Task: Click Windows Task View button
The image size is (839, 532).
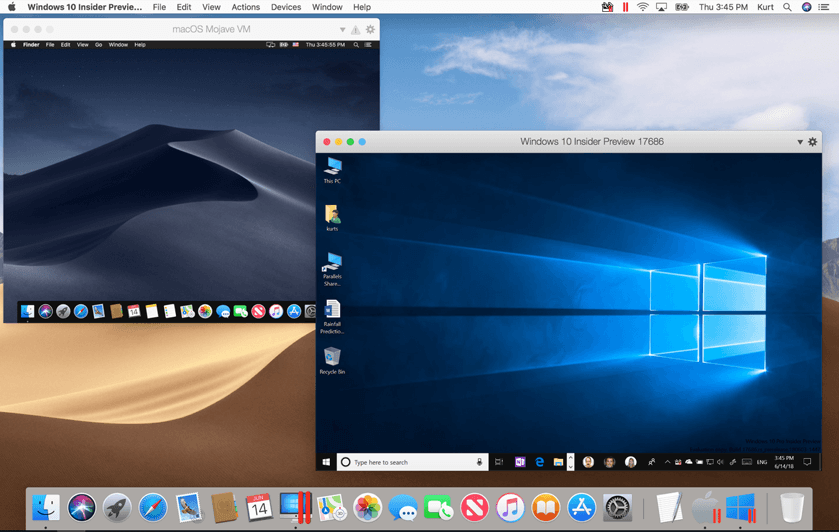Action: click(499, 462)
